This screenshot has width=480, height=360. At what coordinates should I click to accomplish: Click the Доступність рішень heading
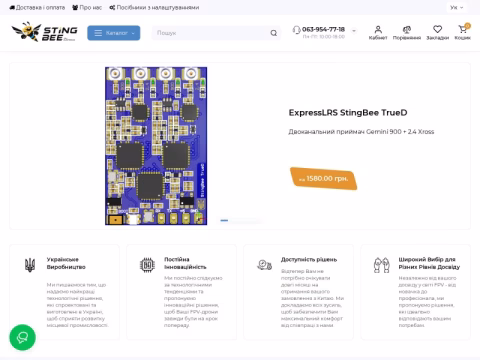[x=309, y=259]
